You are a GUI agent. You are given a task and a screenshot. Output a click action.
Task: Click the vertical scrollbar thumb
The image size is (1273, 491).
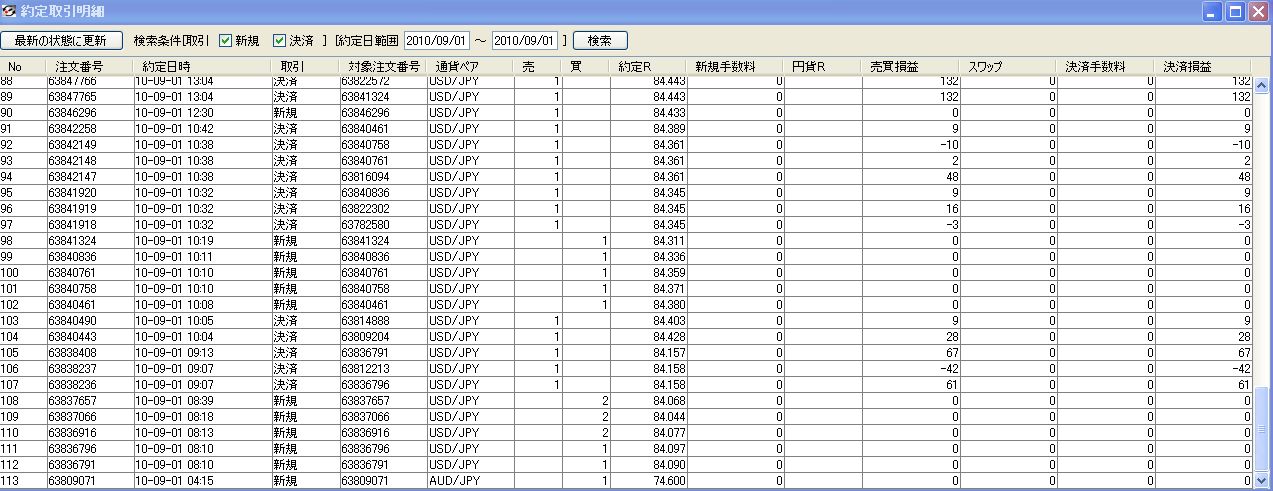[x=1261, y=430]
